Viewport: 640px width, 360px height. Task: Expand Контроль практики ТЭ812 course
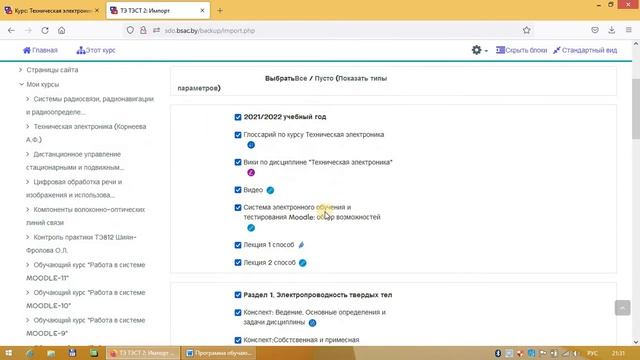point(28,237)
